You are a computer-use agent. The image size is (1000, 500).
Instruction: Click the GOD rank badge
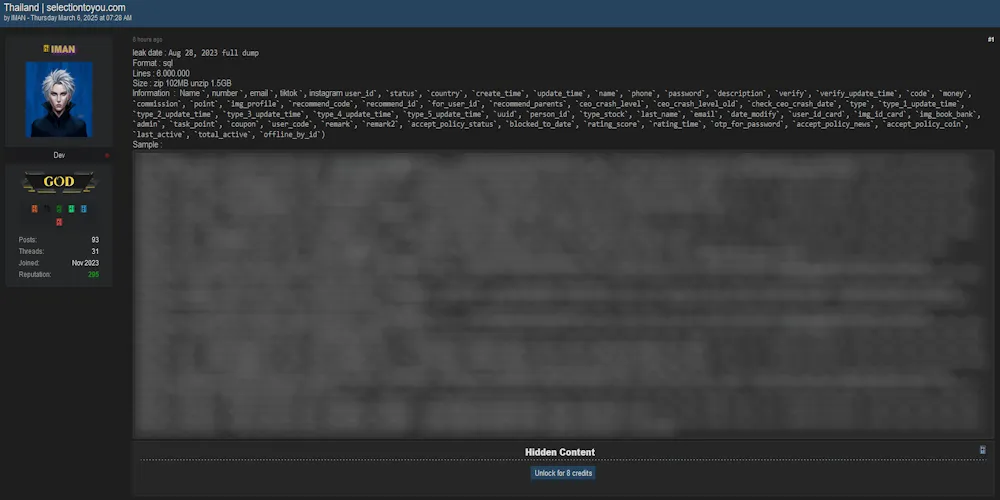(x=59, y=182)
